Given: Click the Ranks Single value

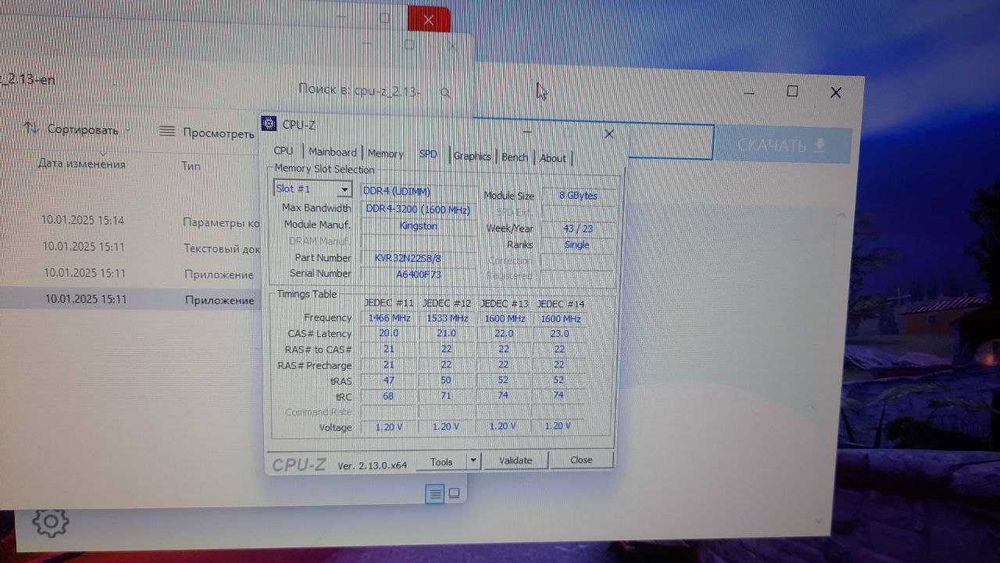Looking at the screenshot, I should [578, 245].
